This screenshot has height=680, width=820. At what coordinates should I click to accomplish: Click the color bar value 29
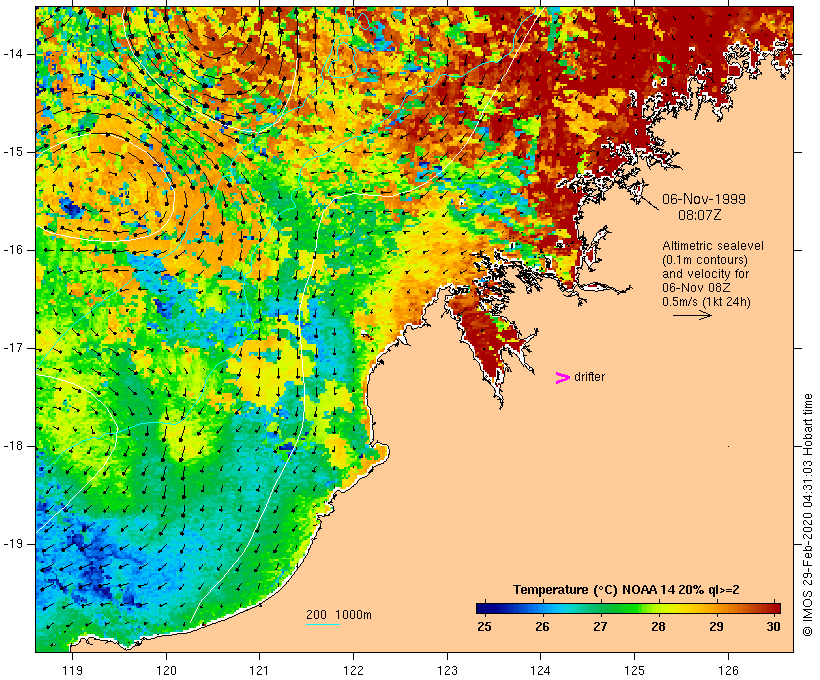[x=716, y=627]
